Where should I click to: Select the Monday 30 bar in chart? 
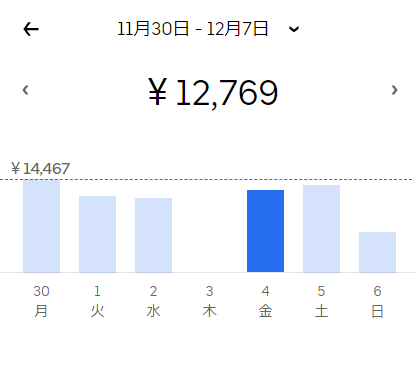tap(41, 226)
